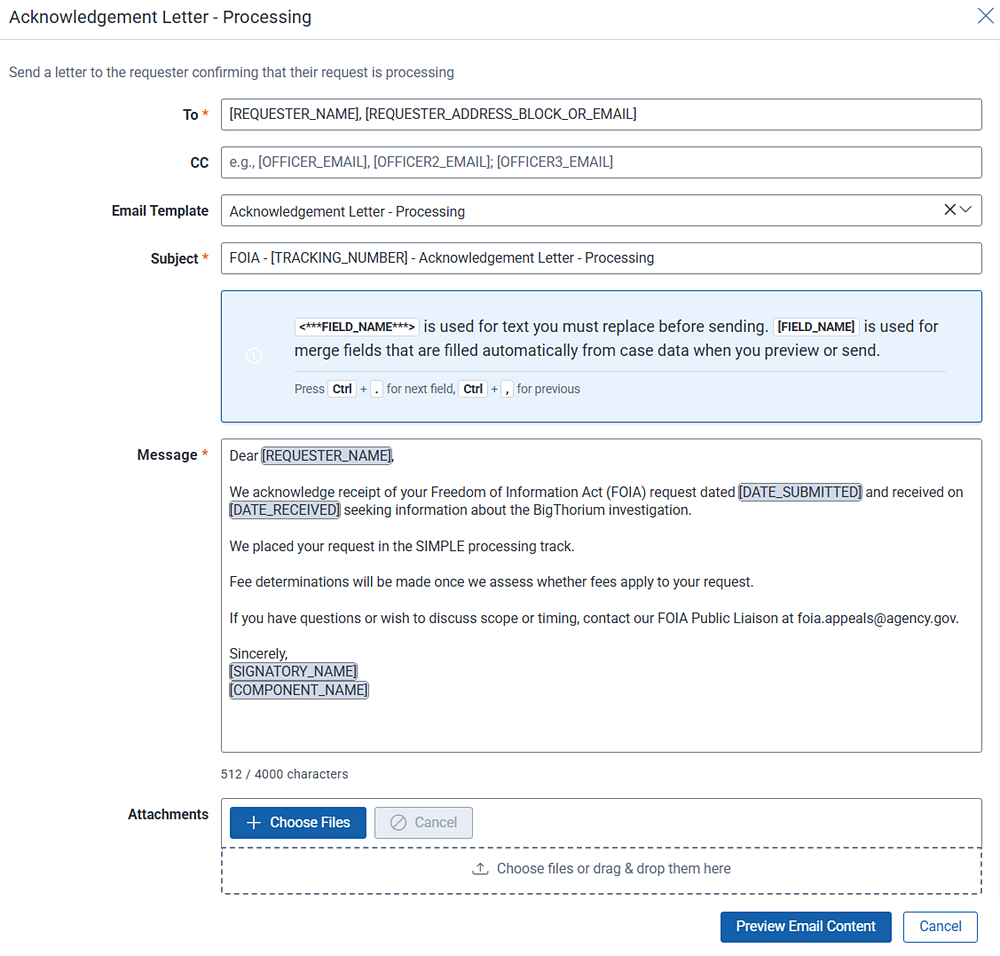Click the bottom Cancel button

pos(940,927)
